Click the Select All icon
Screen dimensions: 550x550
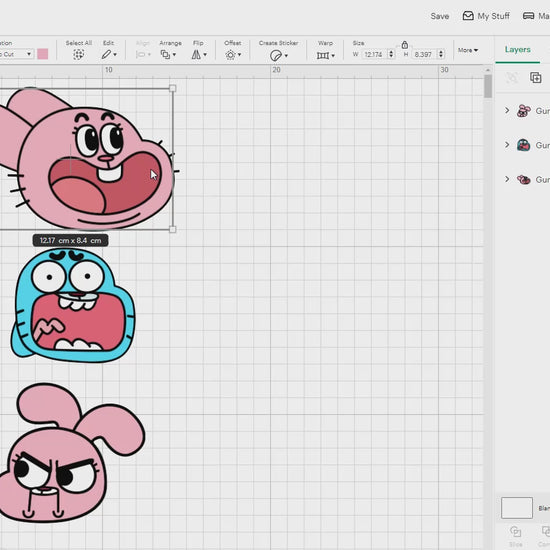(x=79, y=54)
